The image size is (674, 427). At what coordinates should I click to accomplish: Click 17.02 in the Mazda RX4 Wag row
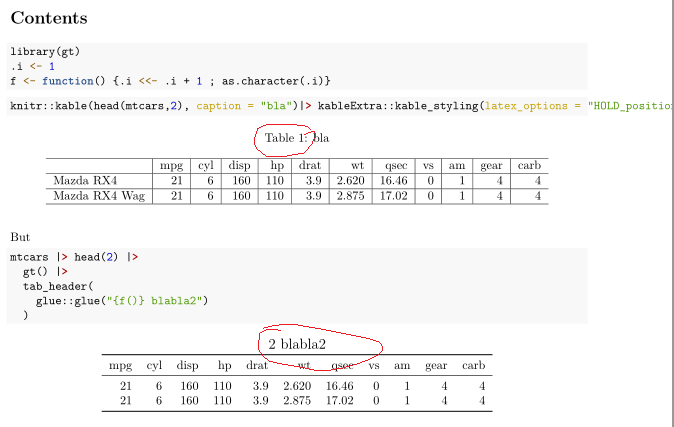(394, 196)
